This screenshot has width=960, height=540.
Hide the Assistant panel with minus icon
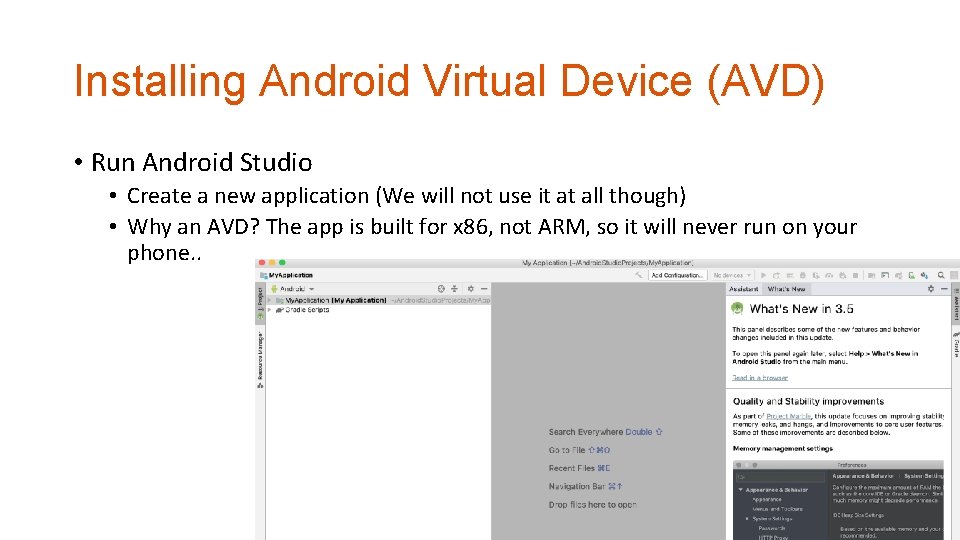[x=944, y=288]
